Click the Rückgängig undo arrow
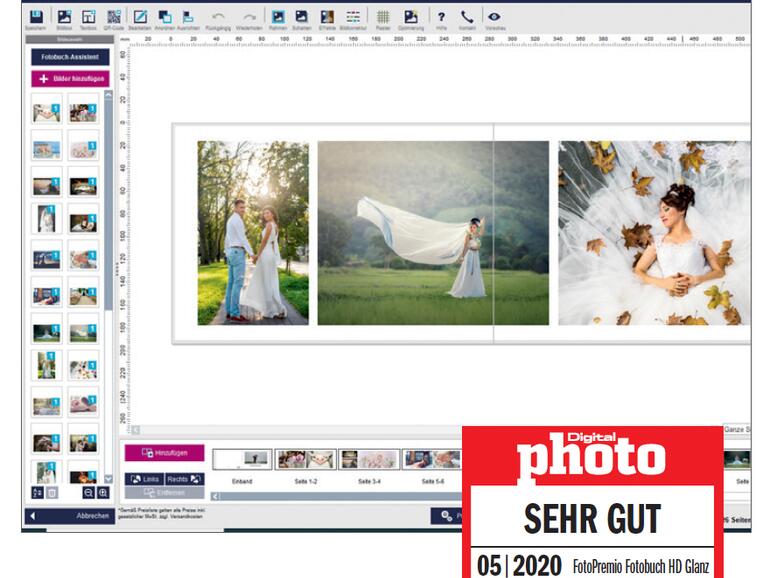770x578 pixels. 218,17
